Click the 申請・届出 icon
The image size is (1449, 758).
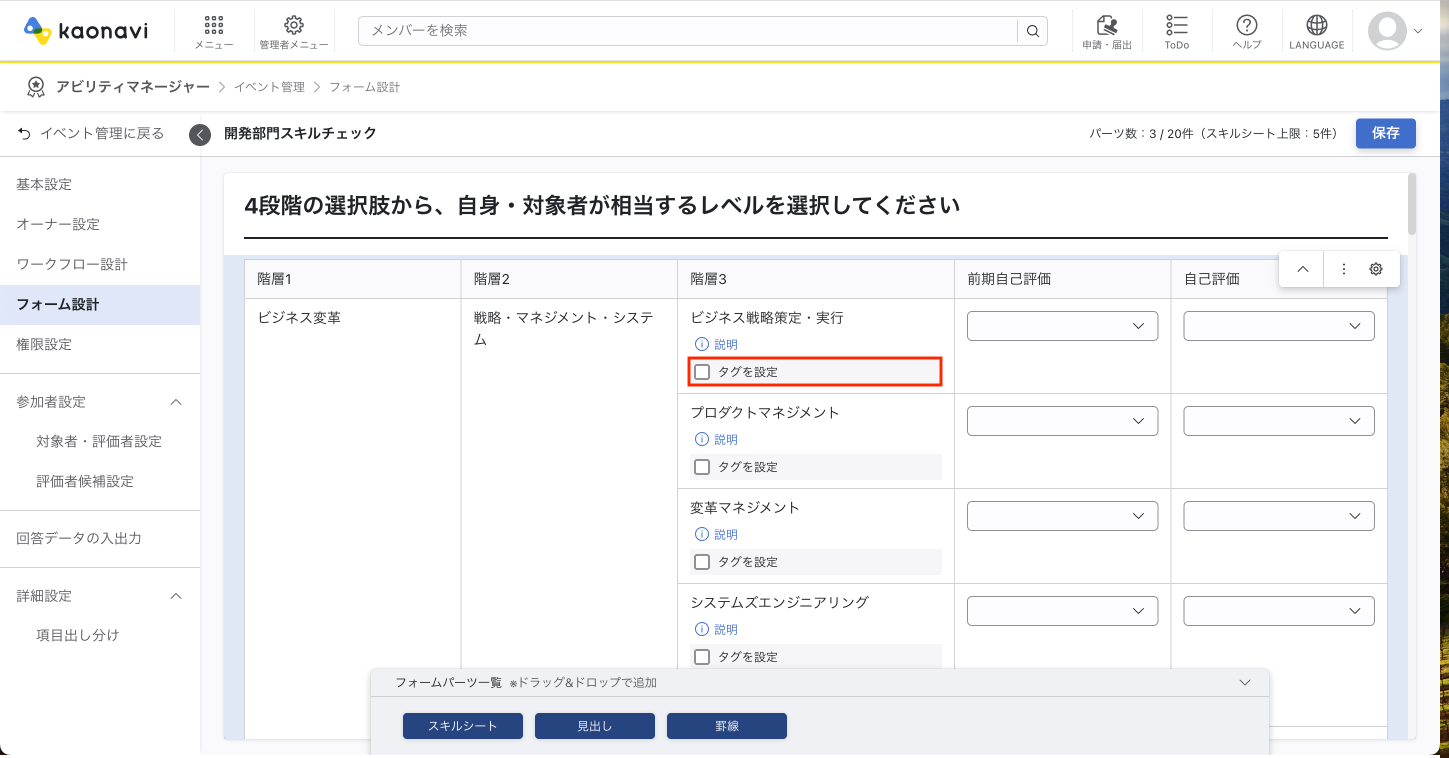click(x=1106, y=30)
